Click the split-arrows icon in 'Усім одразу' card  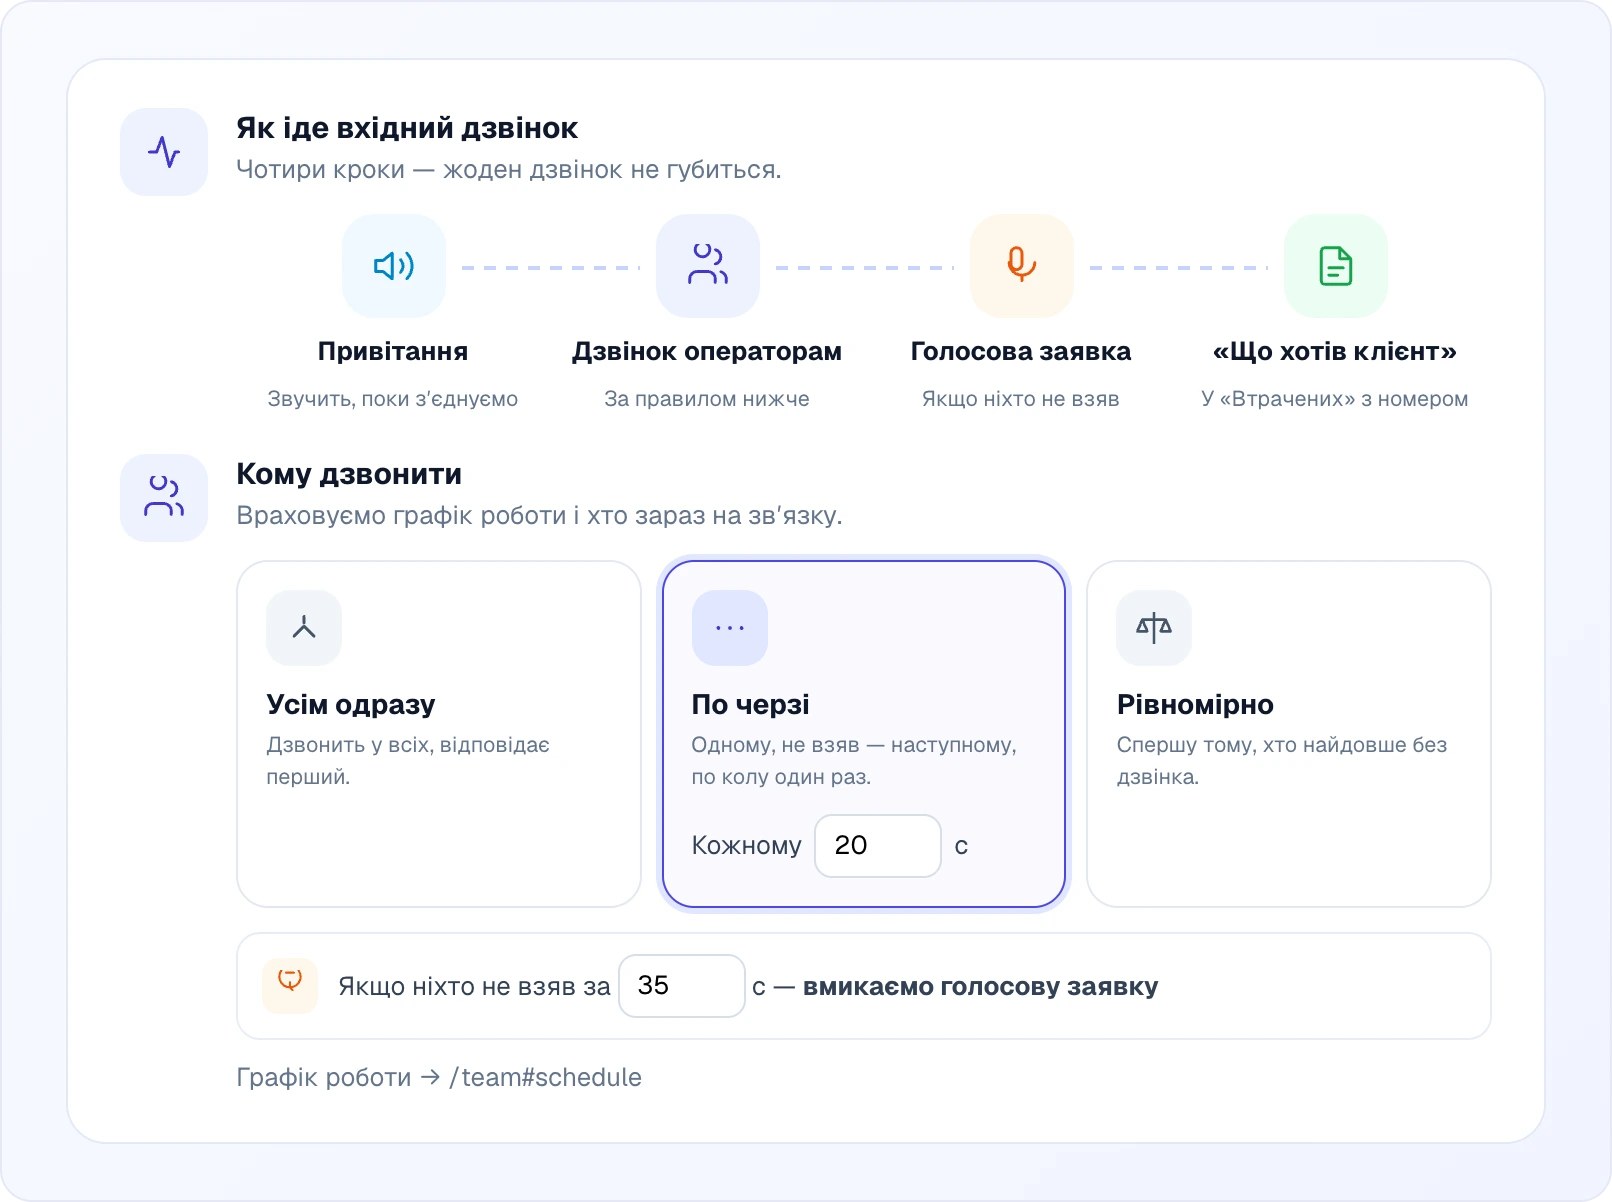click(304, 628)
